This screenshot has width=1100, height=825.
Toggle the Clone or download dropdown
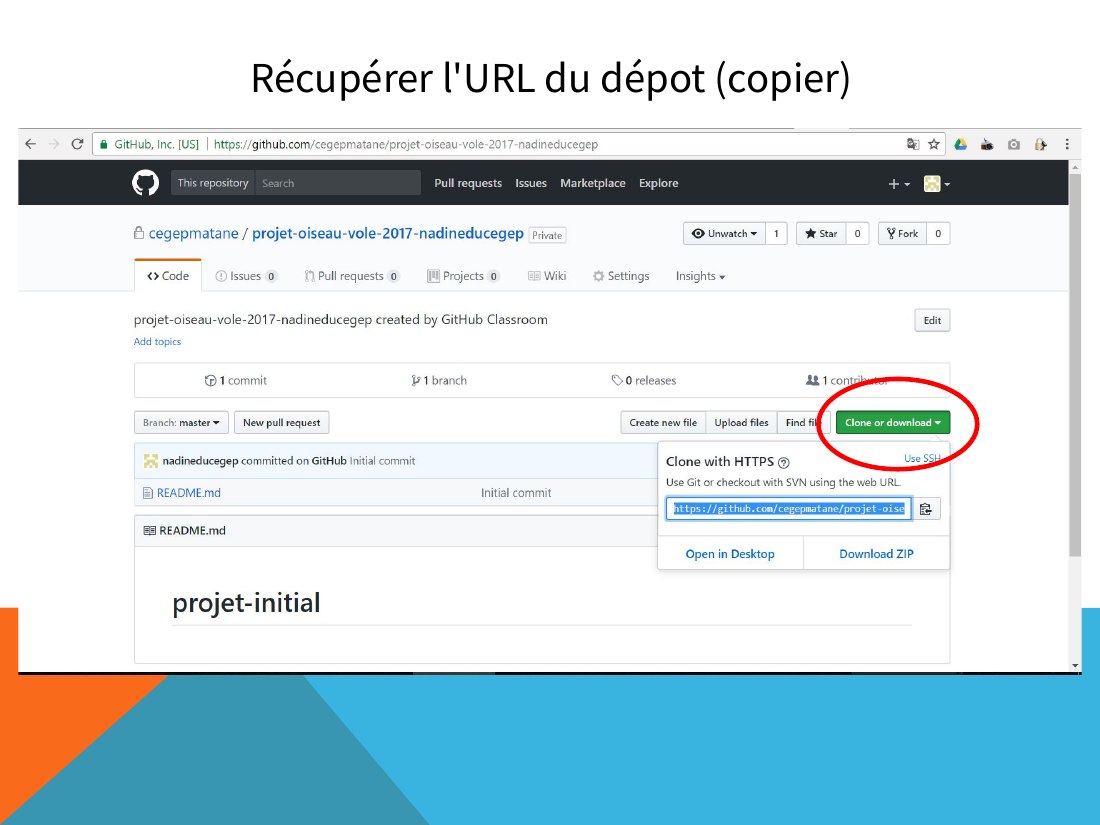click(x=892, y=422)
